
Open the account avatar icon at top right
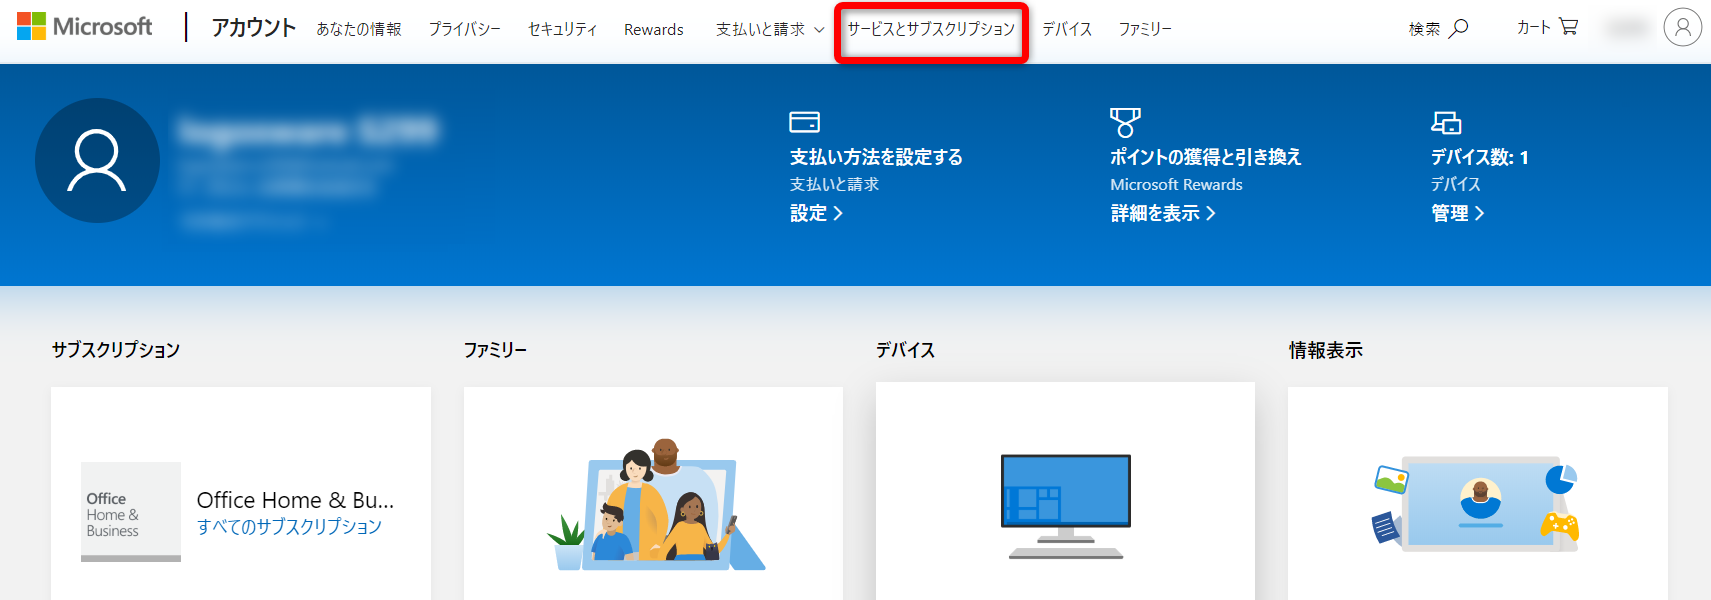point(1683,27)
